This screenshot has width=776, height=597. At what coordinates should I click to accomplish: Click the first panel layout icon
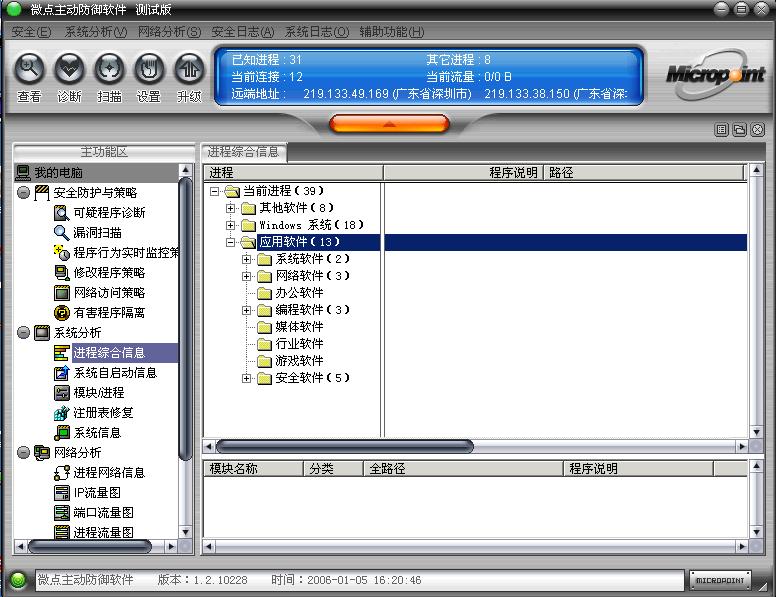722,130
